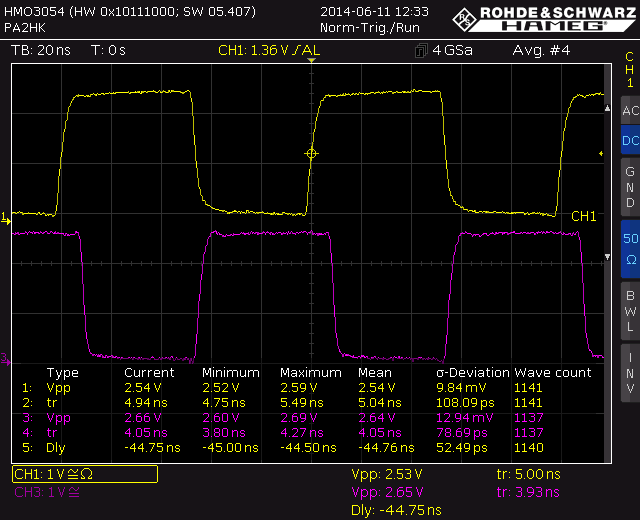Click the yellow trigger level arrow on right
640x520 pixels.
pyautogui.click(x=602, y=154)
